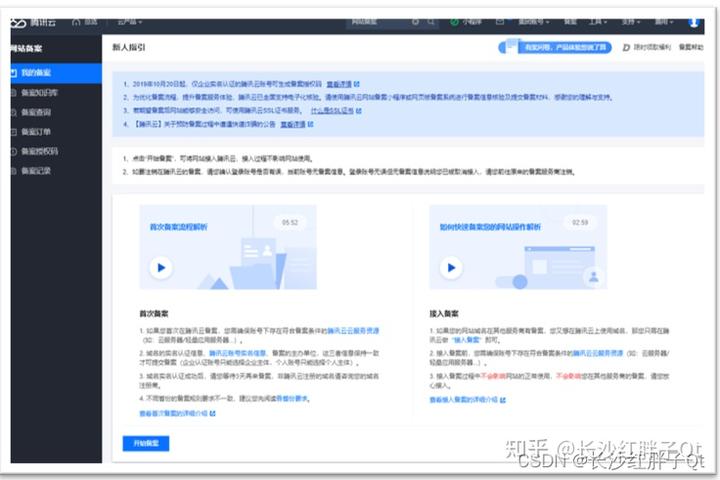Open 腾讯云云服务资源 link under 接入备案

pyautogui.click(x=597, y=353)
